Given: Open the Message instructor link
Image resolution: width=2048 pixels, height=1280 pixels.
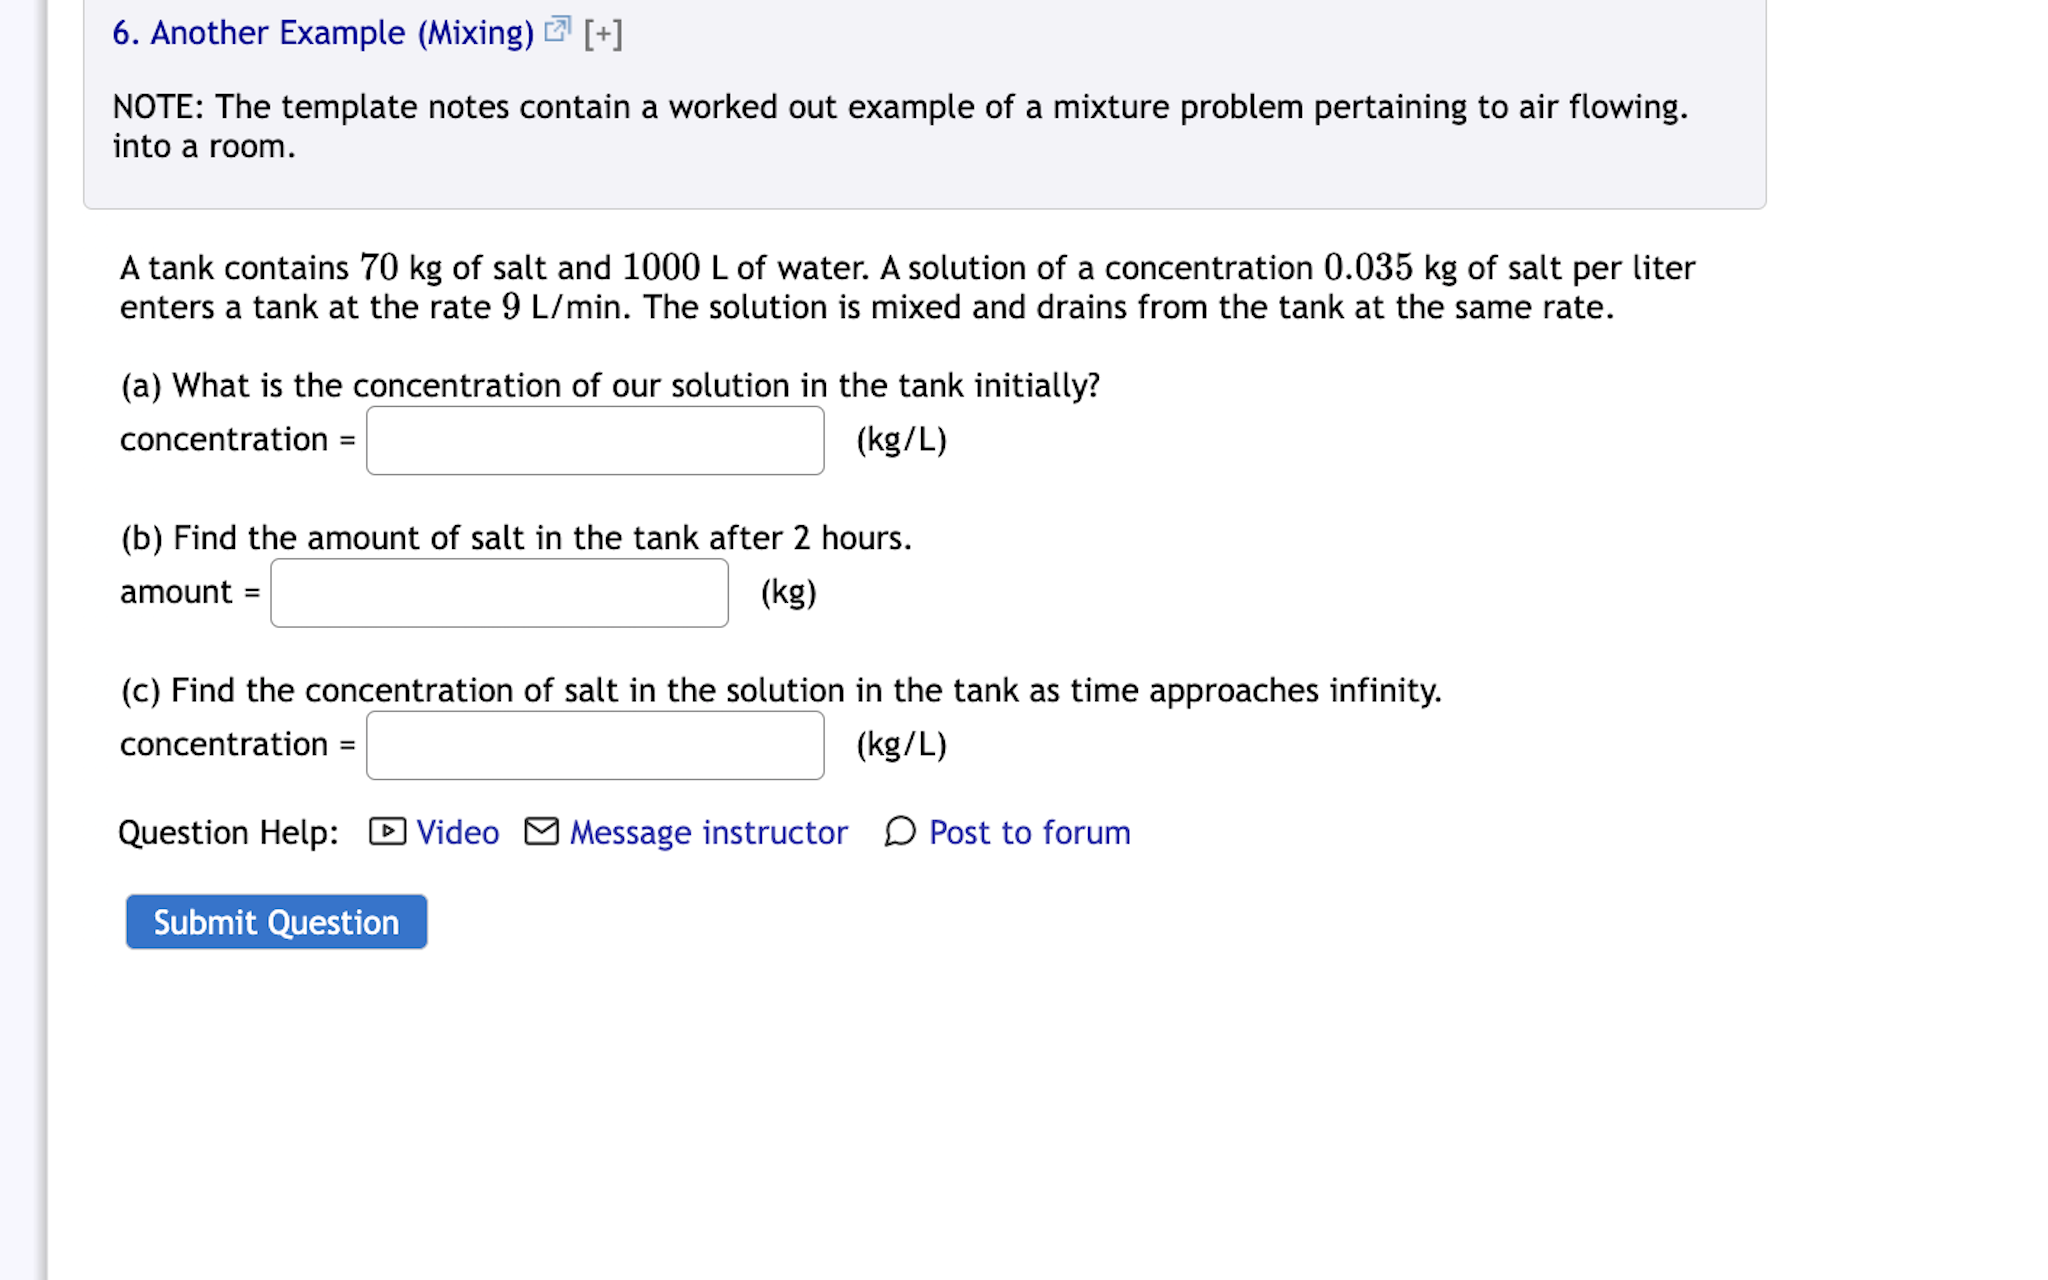Looking at the screenshot, I should pyautogui.click(x=706, y=833).
